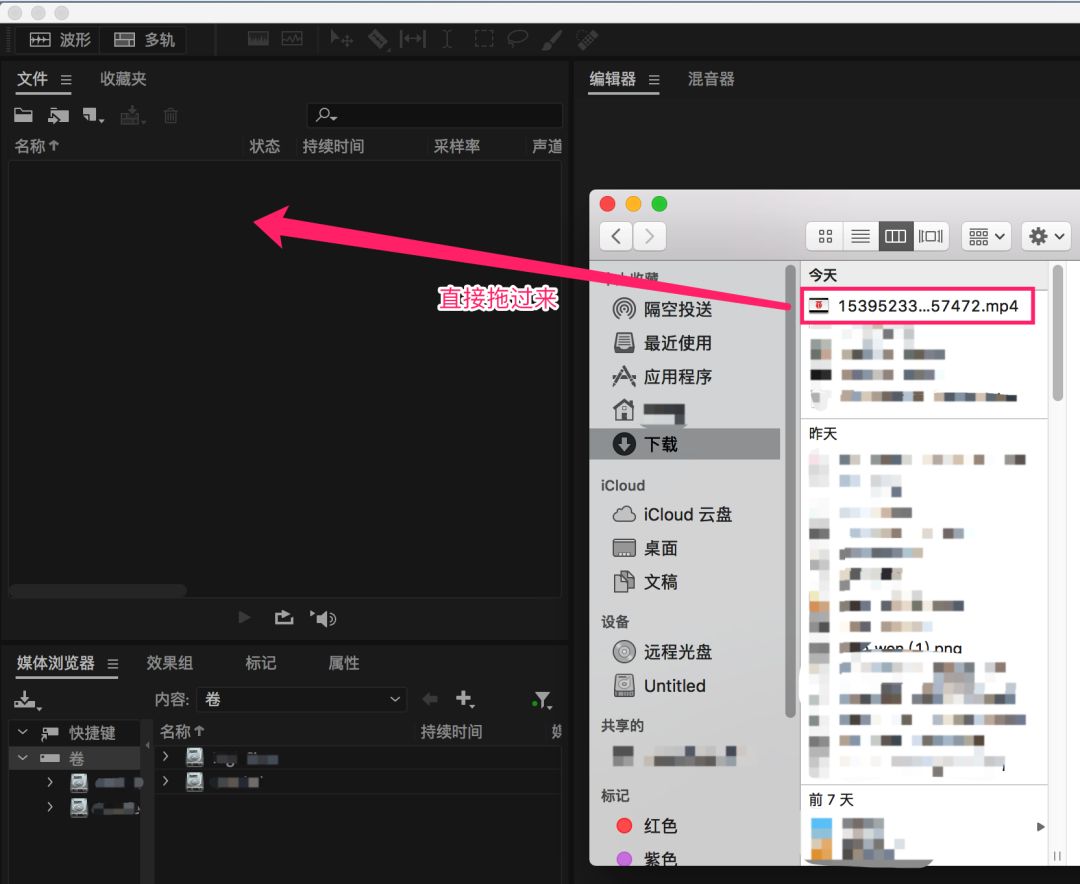Open the 文件 panel menu icon
Viewport: 1080px width, 884px height.
click(x=65, y=80)
